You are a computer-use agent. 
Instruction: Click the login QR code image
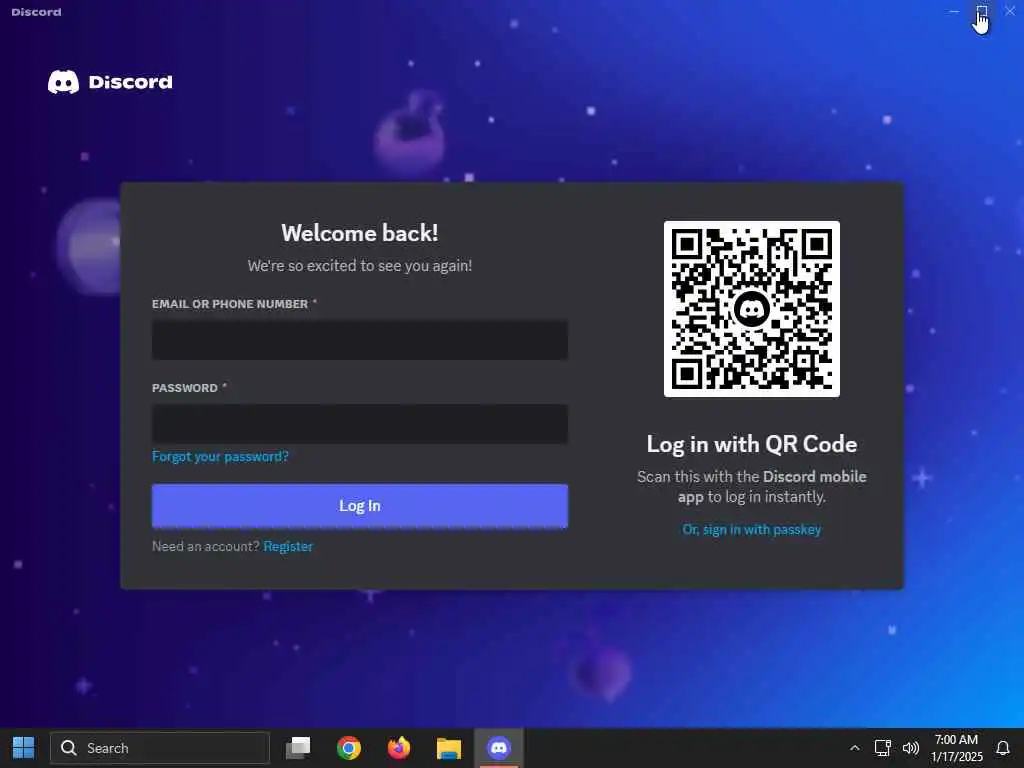752,309
